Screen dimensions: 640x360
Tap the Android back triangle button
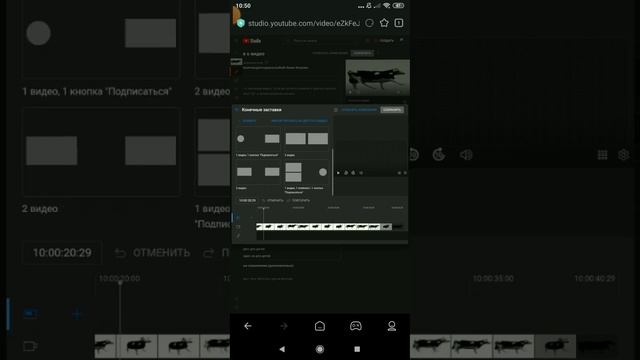(282, 349)
